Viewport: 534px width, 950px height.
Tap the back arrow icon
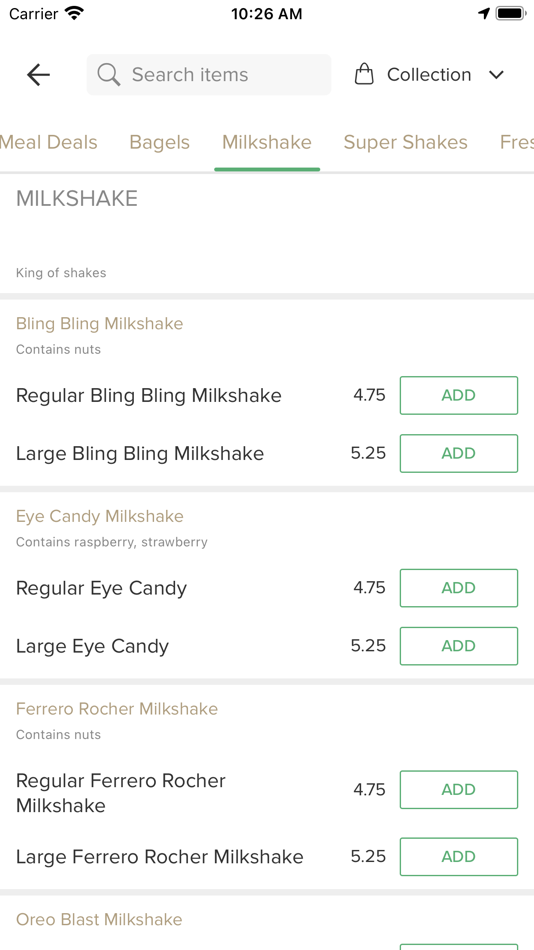point(38,75)
